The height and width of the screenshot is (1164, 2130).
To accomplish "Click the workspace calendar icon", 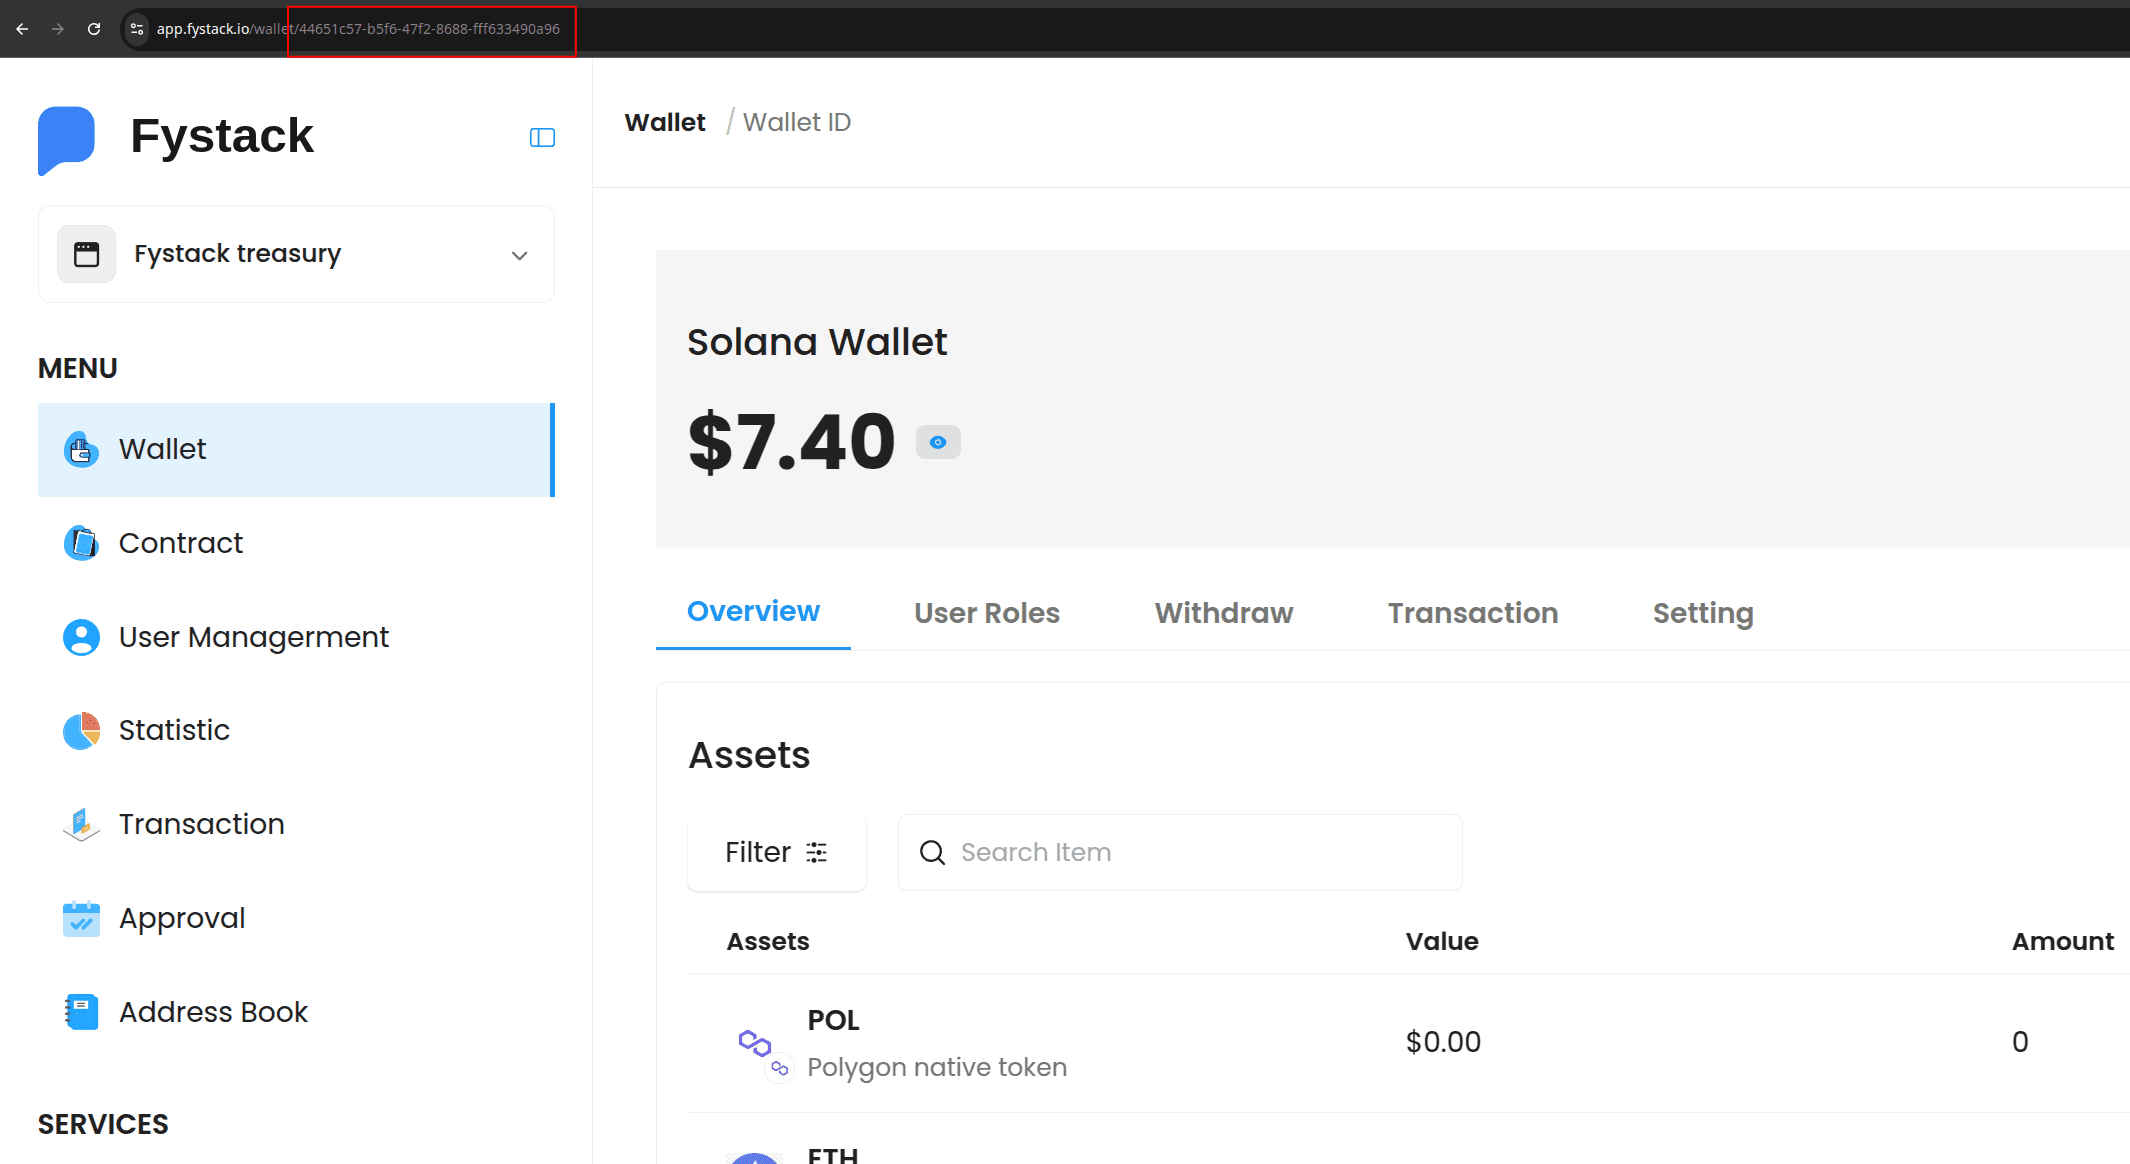I will click(87, 254).
